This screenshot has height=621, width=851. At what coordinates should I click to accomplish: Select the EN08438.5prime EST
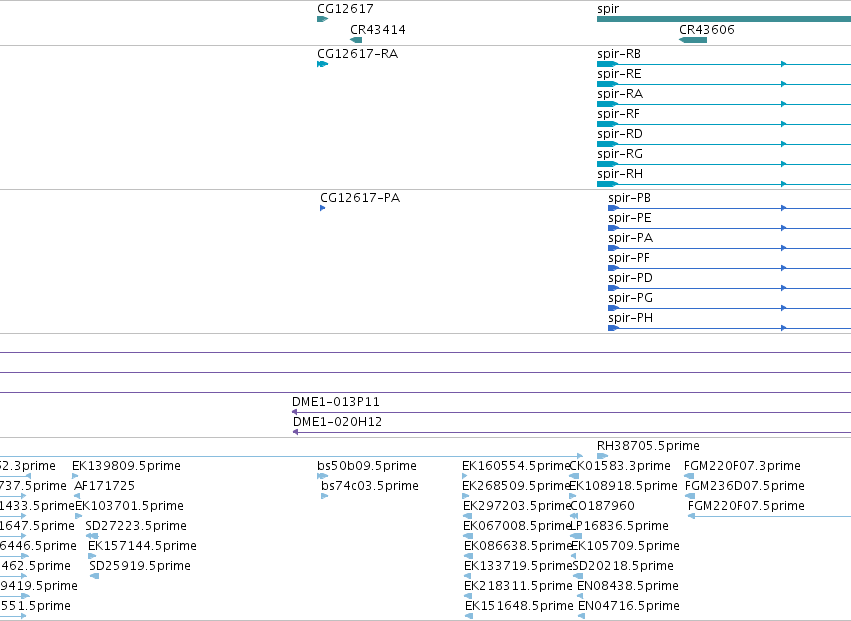point(580,596)
